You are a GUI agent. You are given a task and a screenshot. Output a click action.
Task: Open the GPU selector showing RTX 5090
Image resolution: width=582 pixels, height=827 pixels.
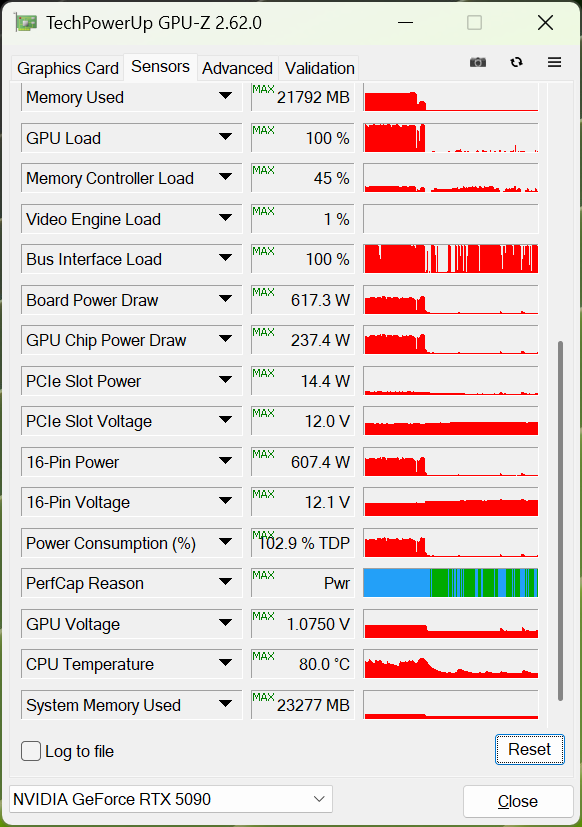click(170, 799)
